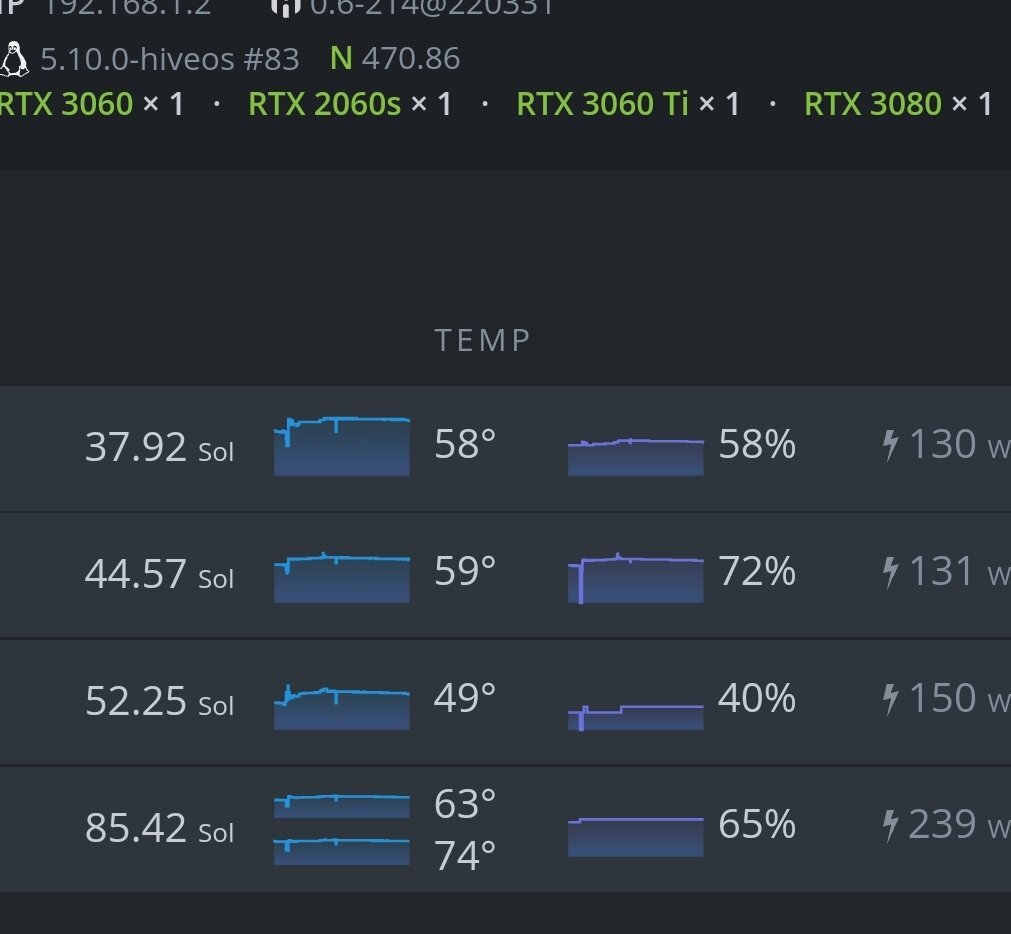Click the 63° core temperature reading
The height and width of the screenshot is (934, 1011).
click(465, 804)
